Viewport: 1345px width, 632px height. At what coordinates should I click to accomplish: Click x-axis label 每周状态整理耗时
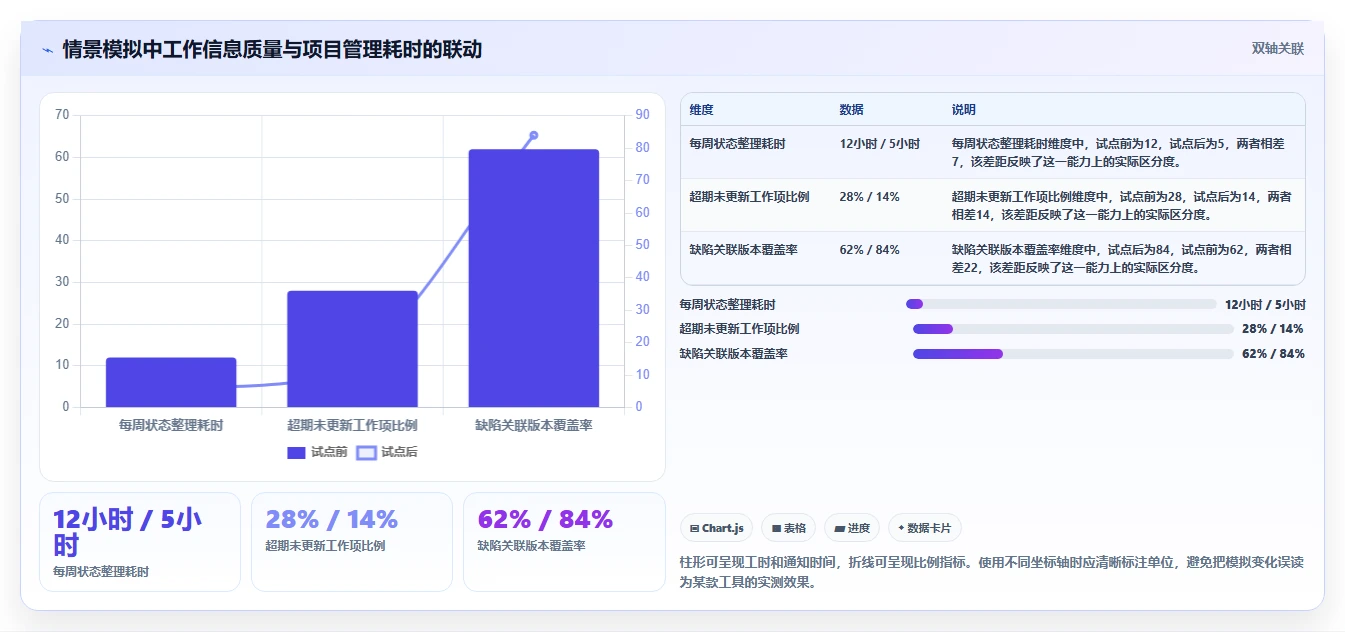click(x=171, y=426)
